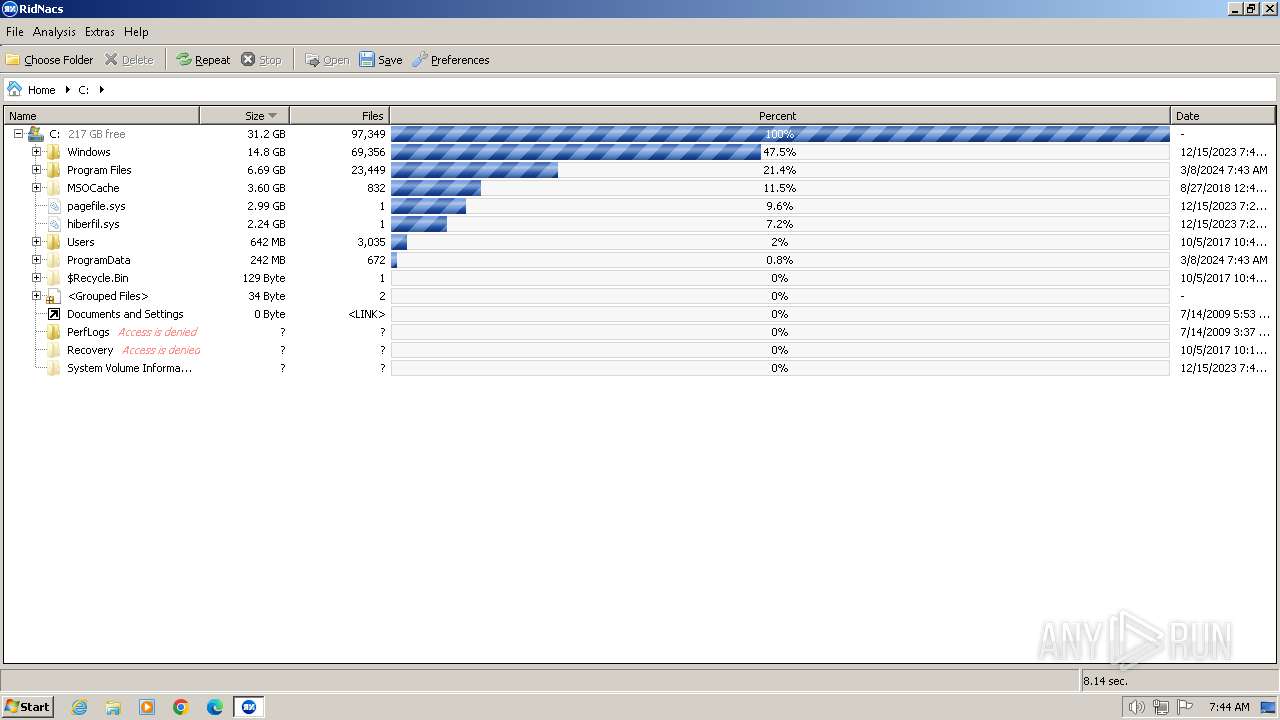Expand the Windows folder node
The image size is (1280, 720).
[36, 152]
